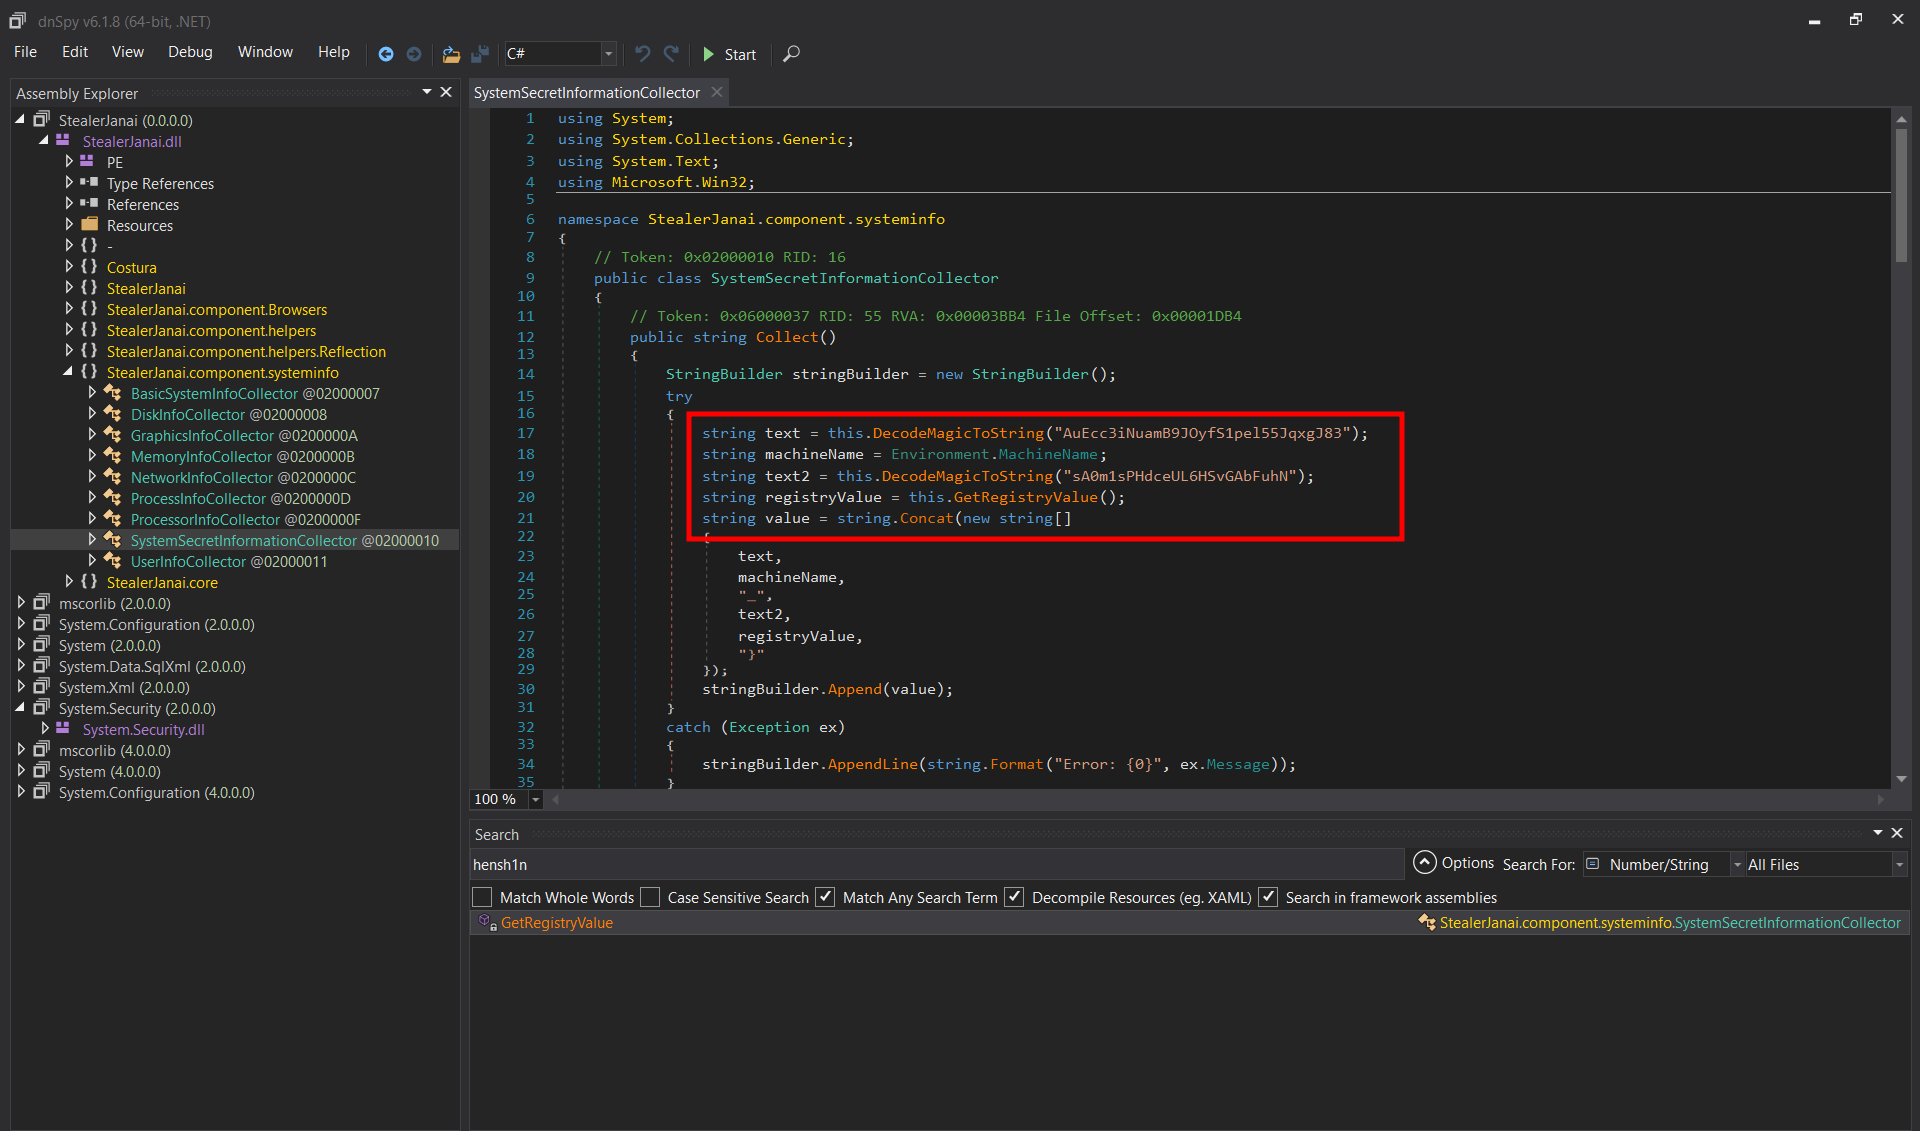This screenshot has width=1920, height=1131.
Task: Open the GetRegistryValue search result
Action: click(557, 923)
